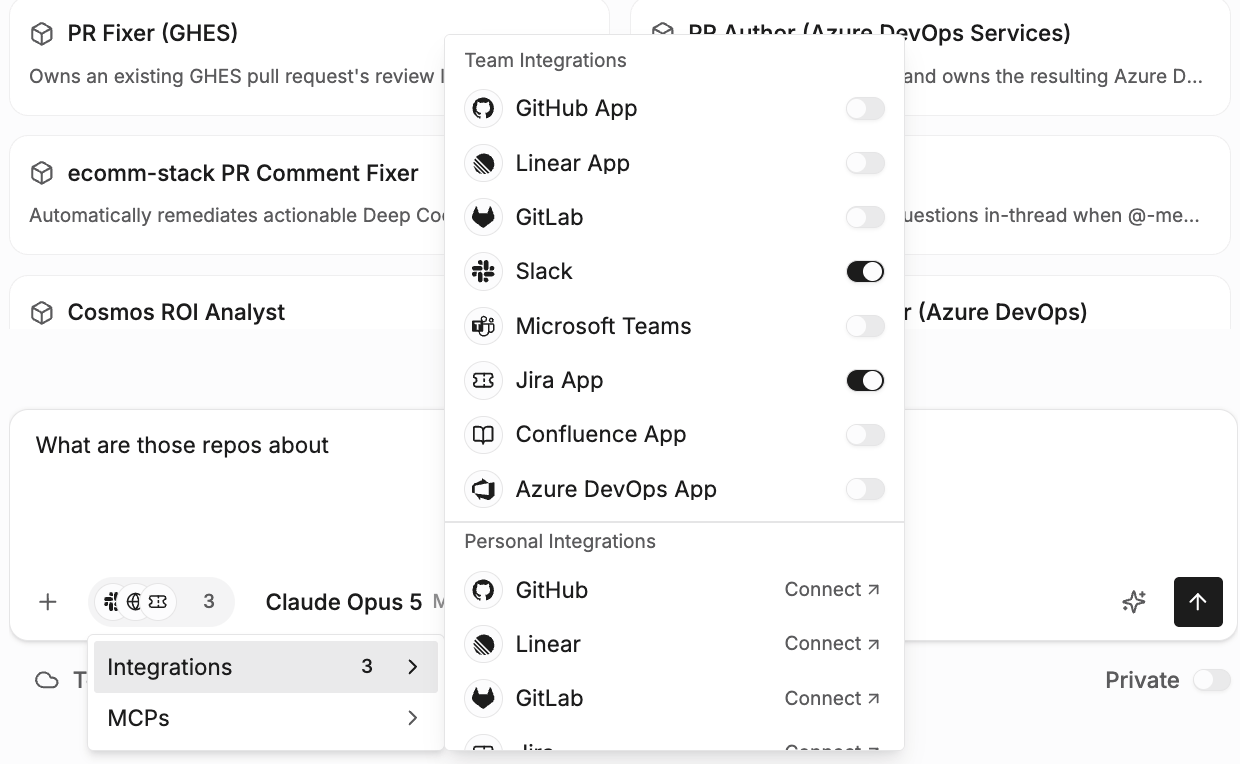This screenshot has height=764, width=1240.
Task: Click the personal GitHub logo icon
Action: click(484, 590)
